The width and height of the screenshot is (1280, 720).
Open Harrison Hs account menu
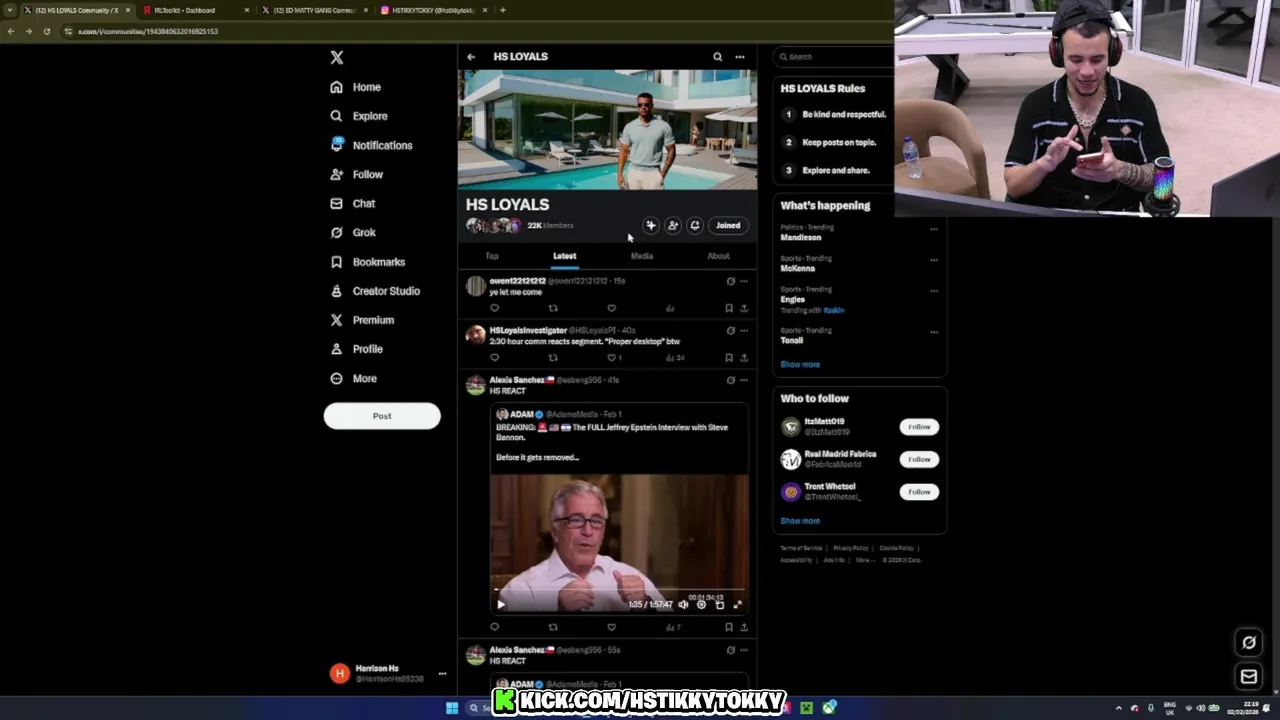coord(389,673)
